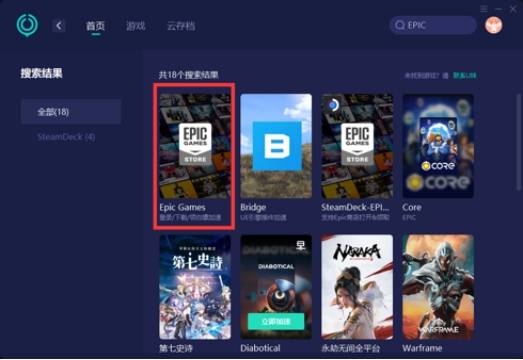The height and width of the screenshot is (360, 523).
Task: Click the green accelerate button on Diabotical
Action: click(x=276, y=321)
